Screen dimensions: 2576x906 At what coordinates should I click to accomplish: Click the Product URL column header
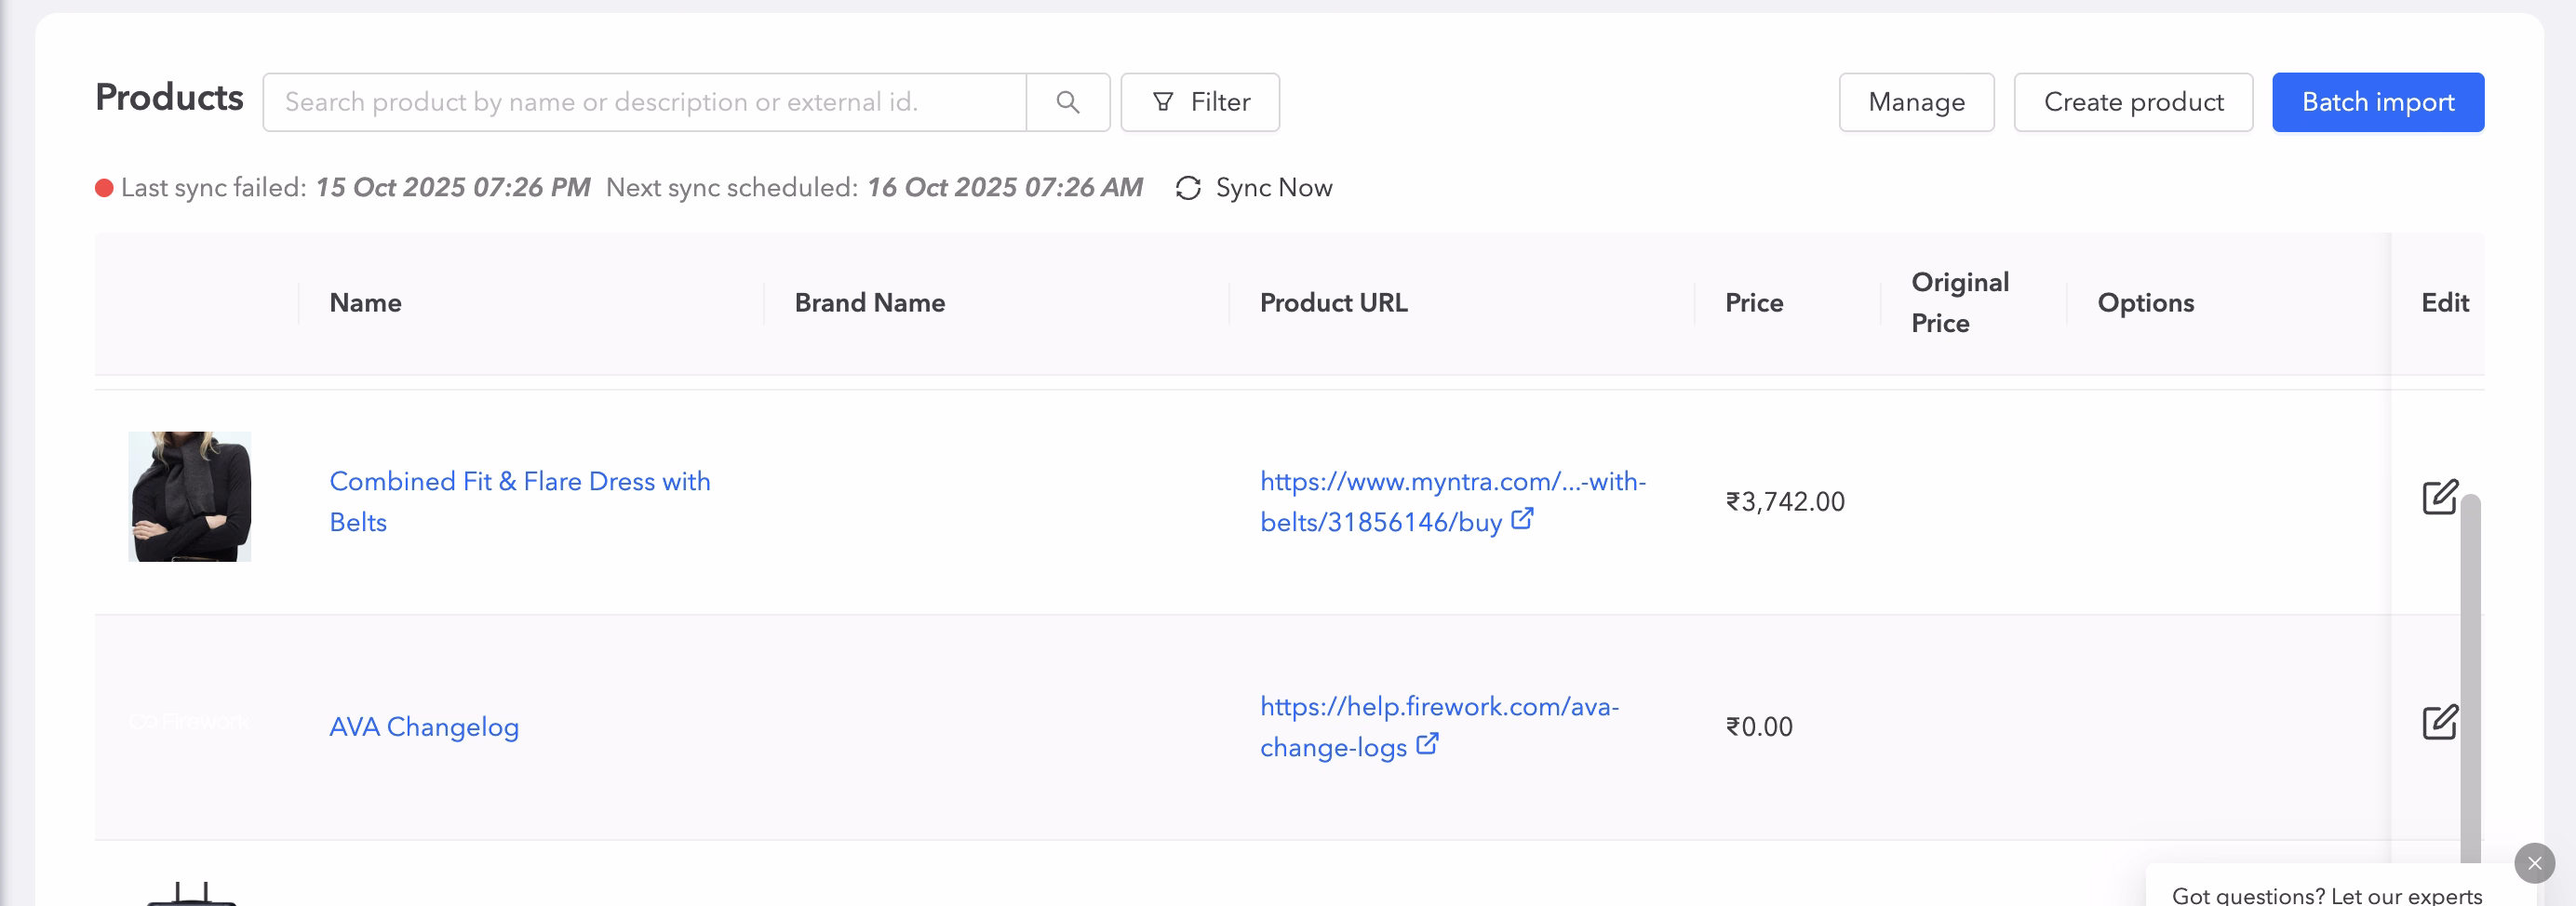pyautogui.click(x=1333, y=303)
